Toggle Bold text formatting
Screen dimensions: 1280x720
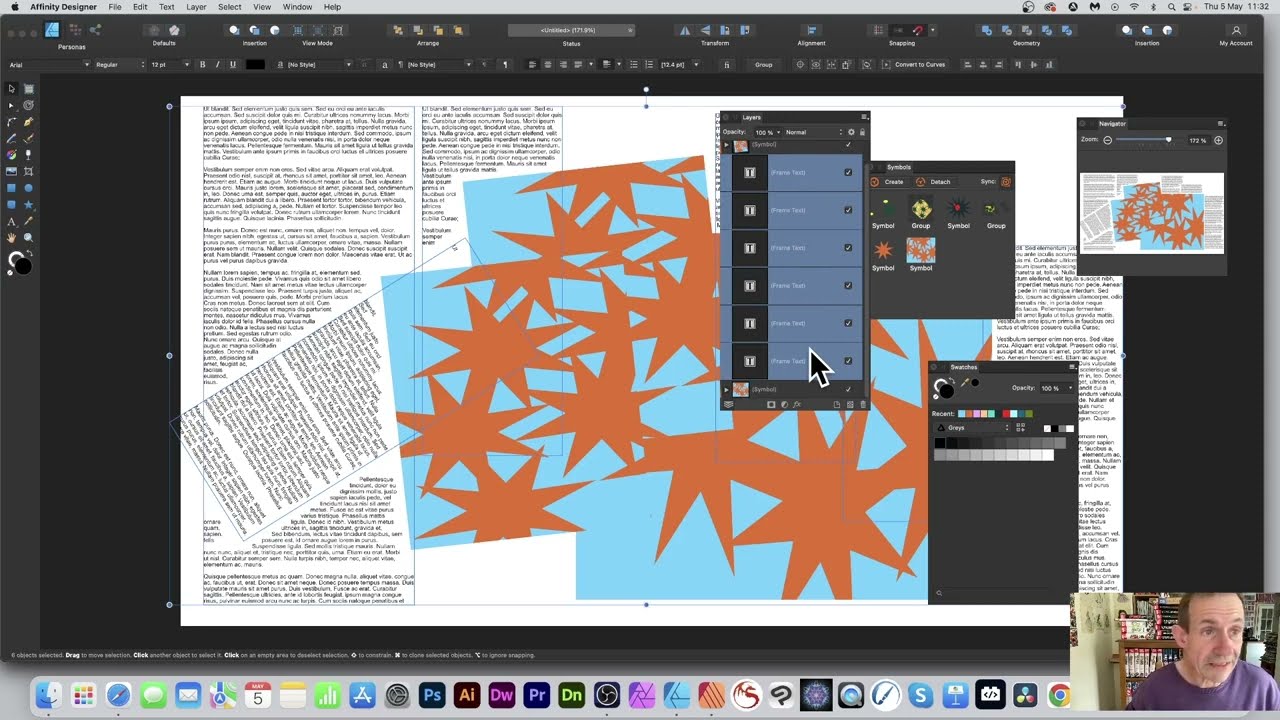point(202,65)
